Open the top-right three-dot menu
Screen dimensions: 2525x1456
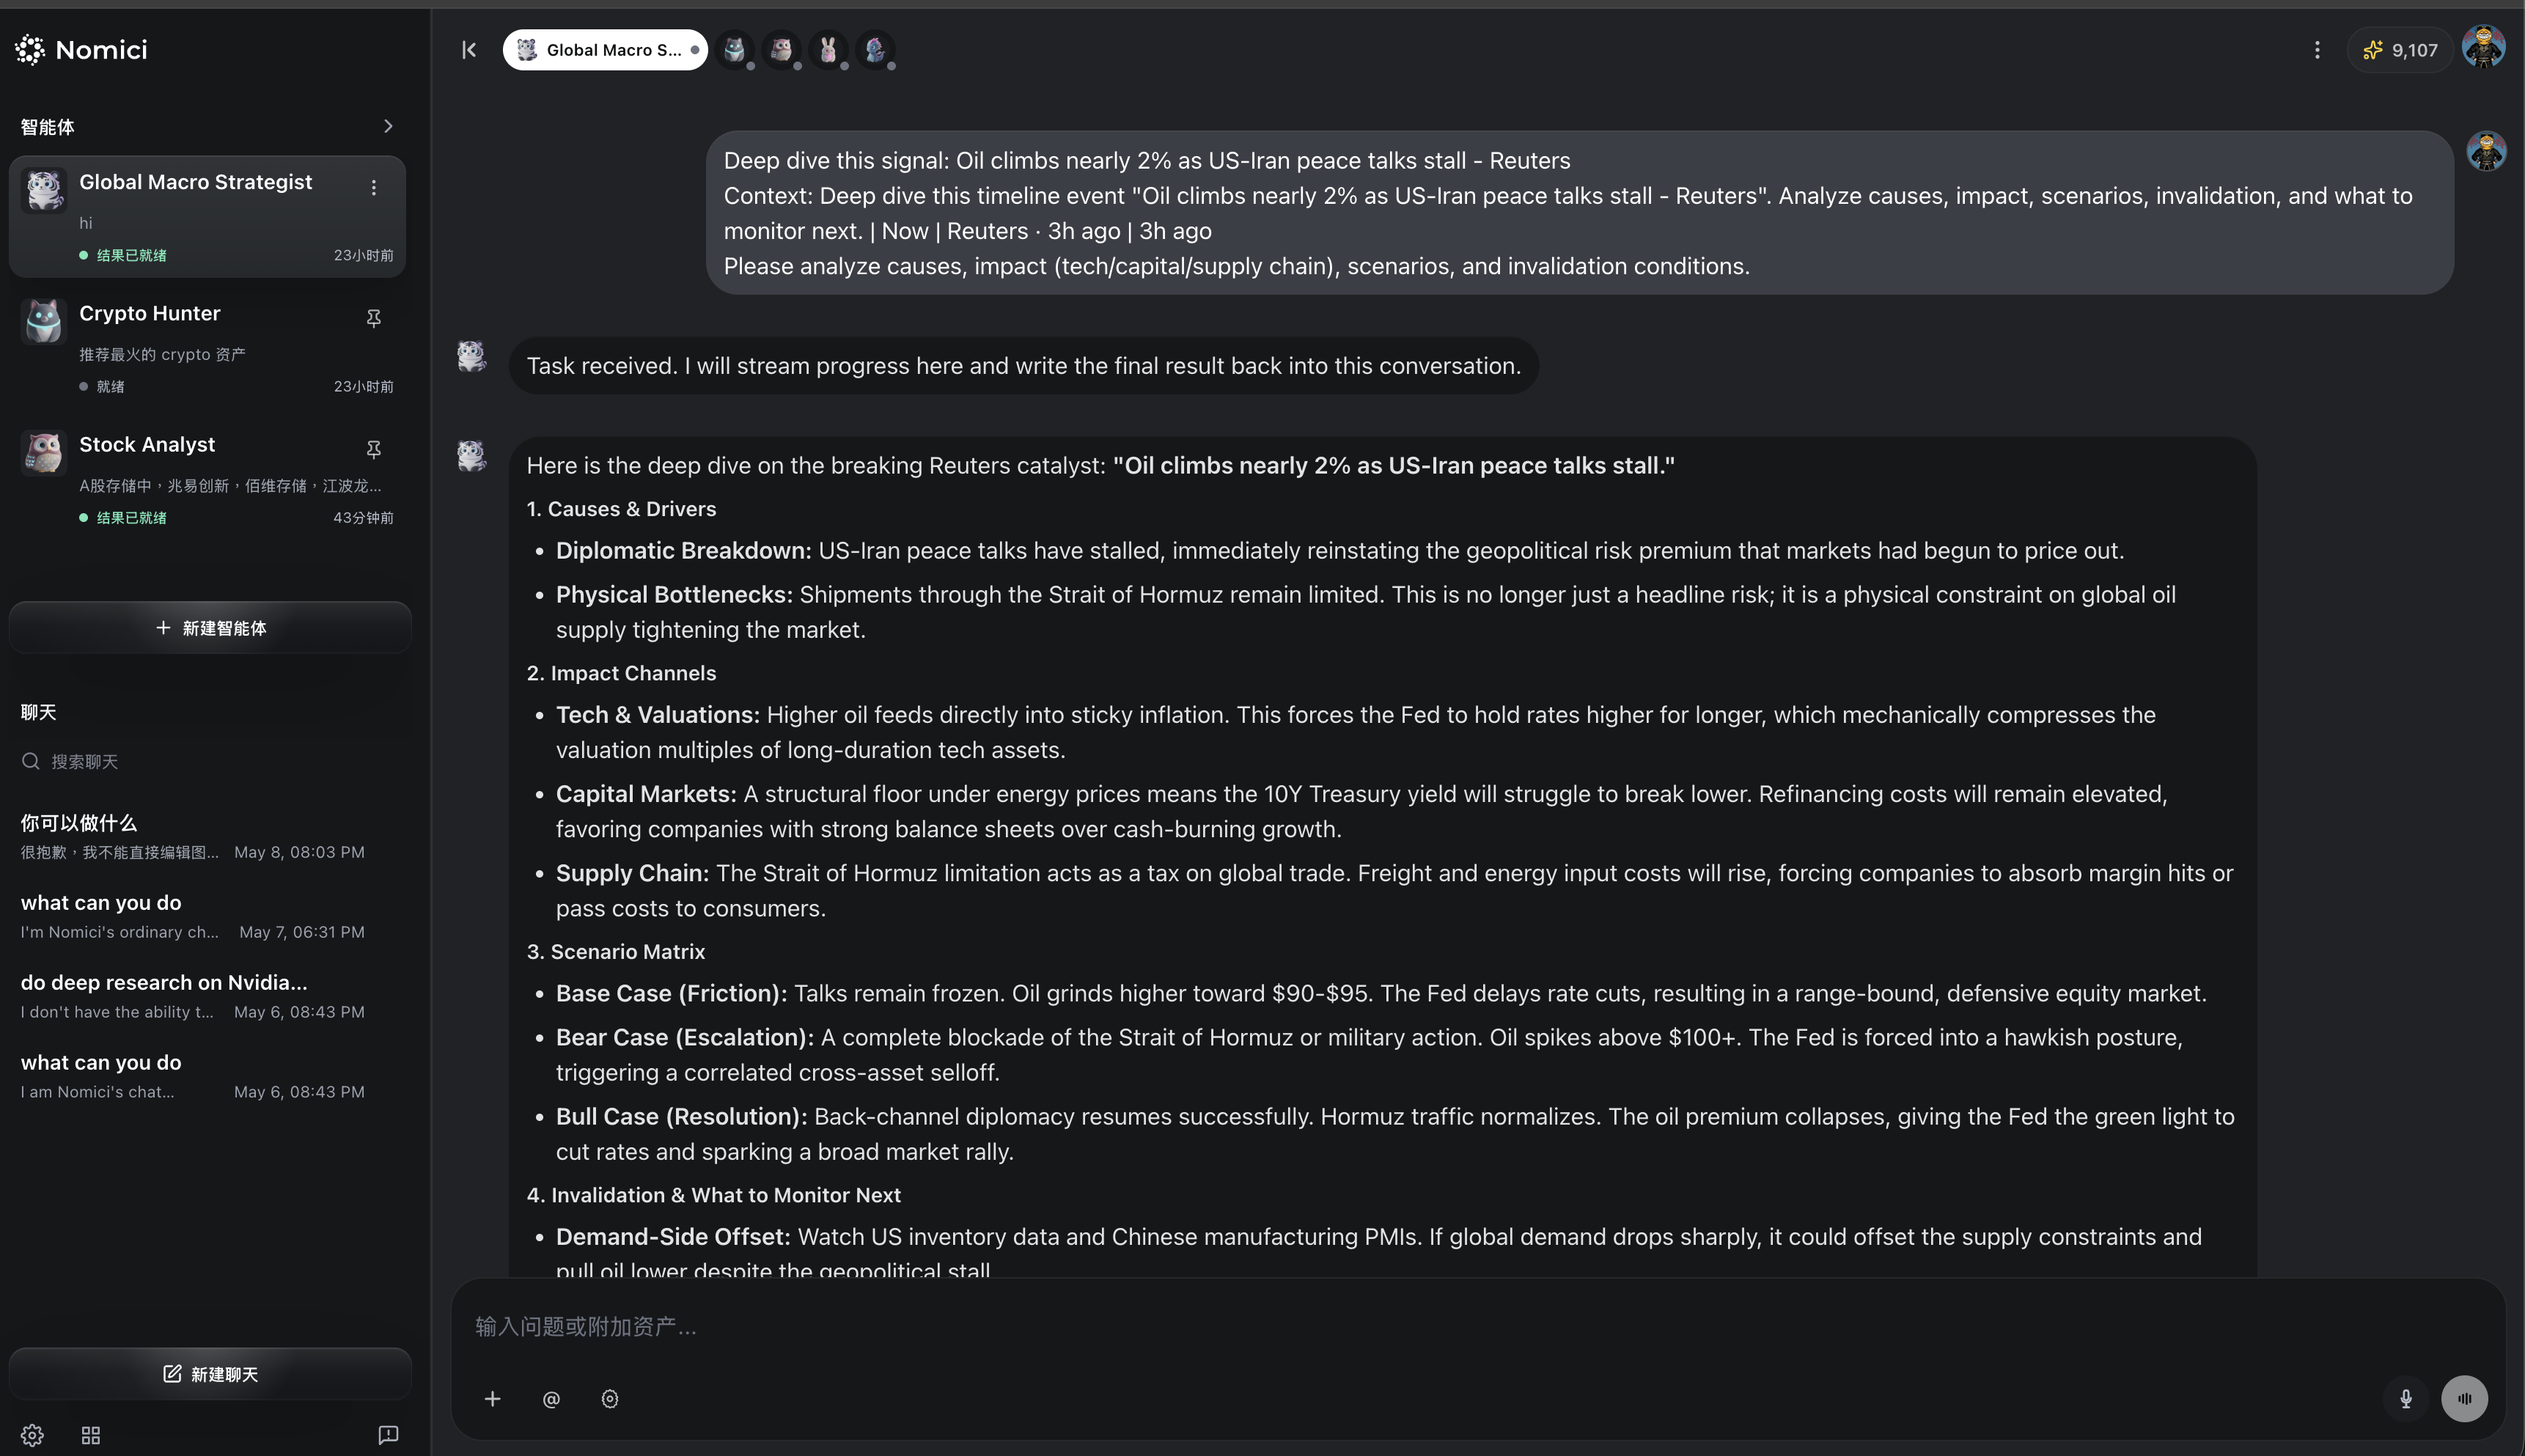2317,50
